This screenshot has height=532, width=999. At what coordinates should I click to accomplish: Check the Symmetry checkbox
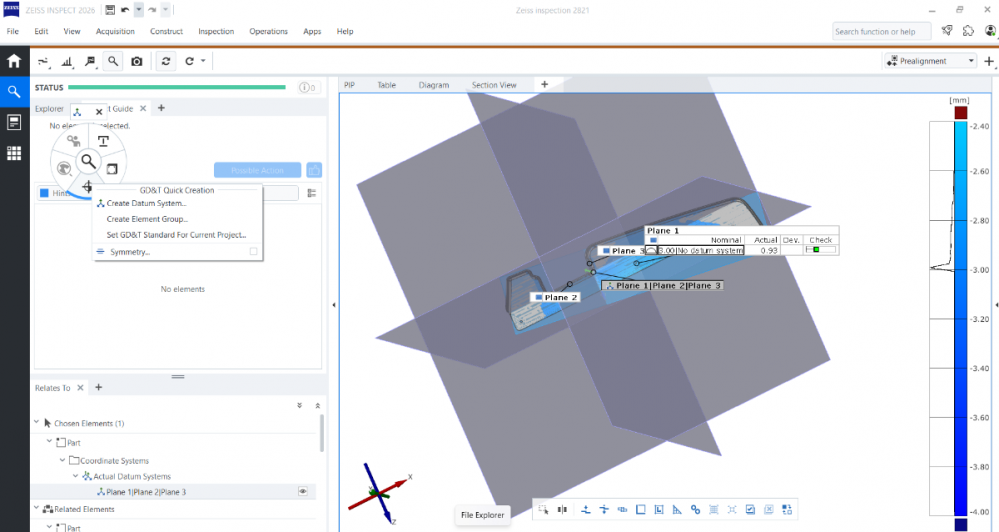[253, 252]
